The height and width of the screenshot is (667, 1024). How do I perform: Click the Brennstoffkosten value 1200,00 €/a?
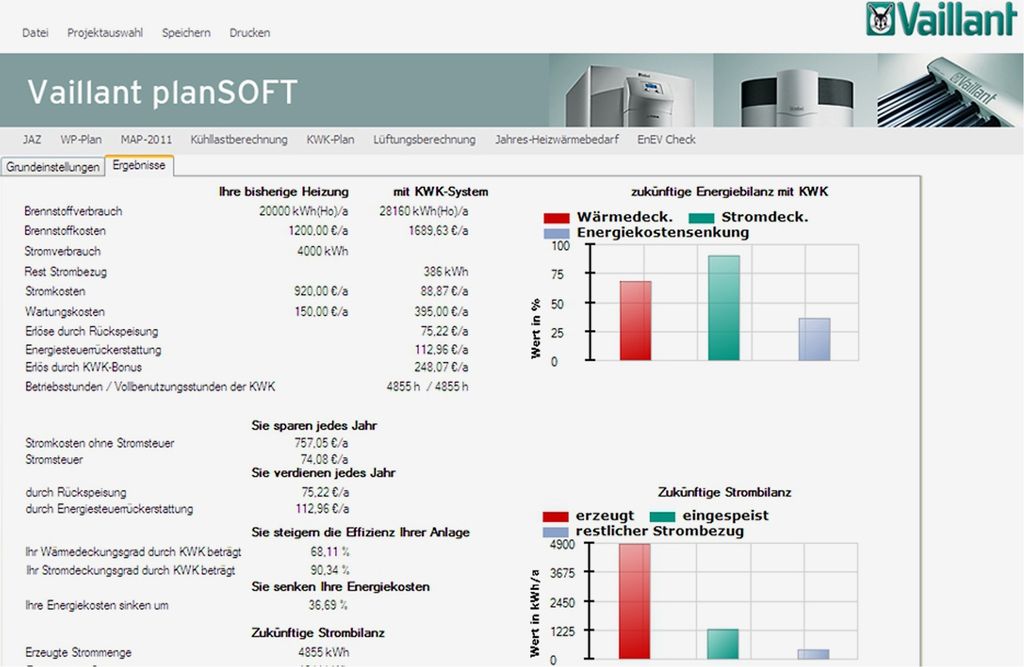pos(318,231)
